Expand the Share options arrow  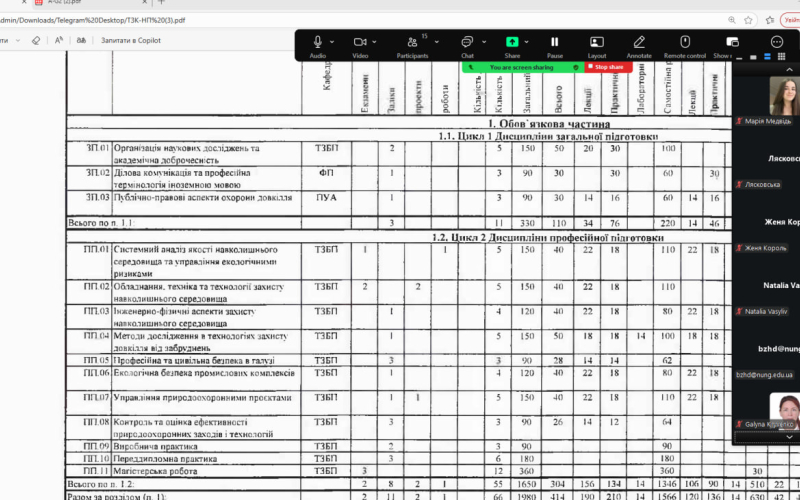pos(526,42)
